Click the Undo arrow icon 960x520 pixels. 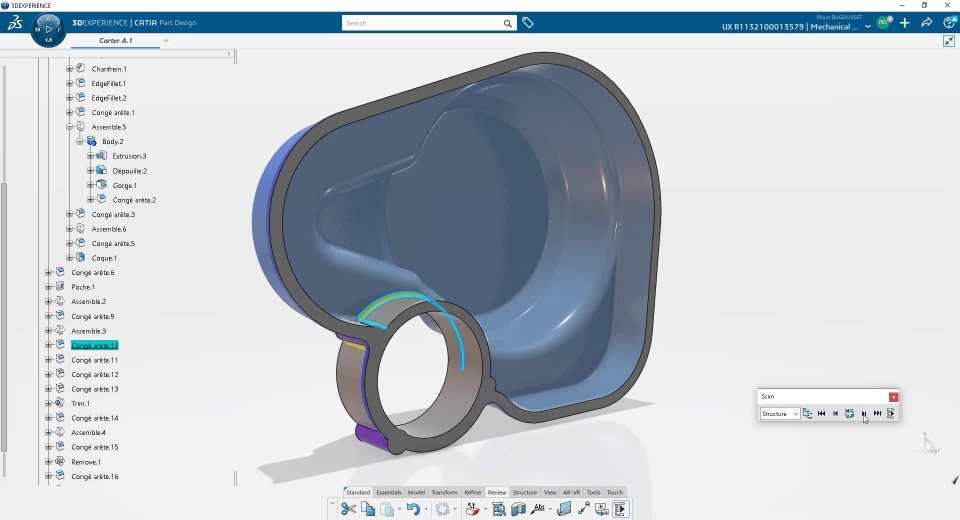pyautogui.click(x=413, y=508)
